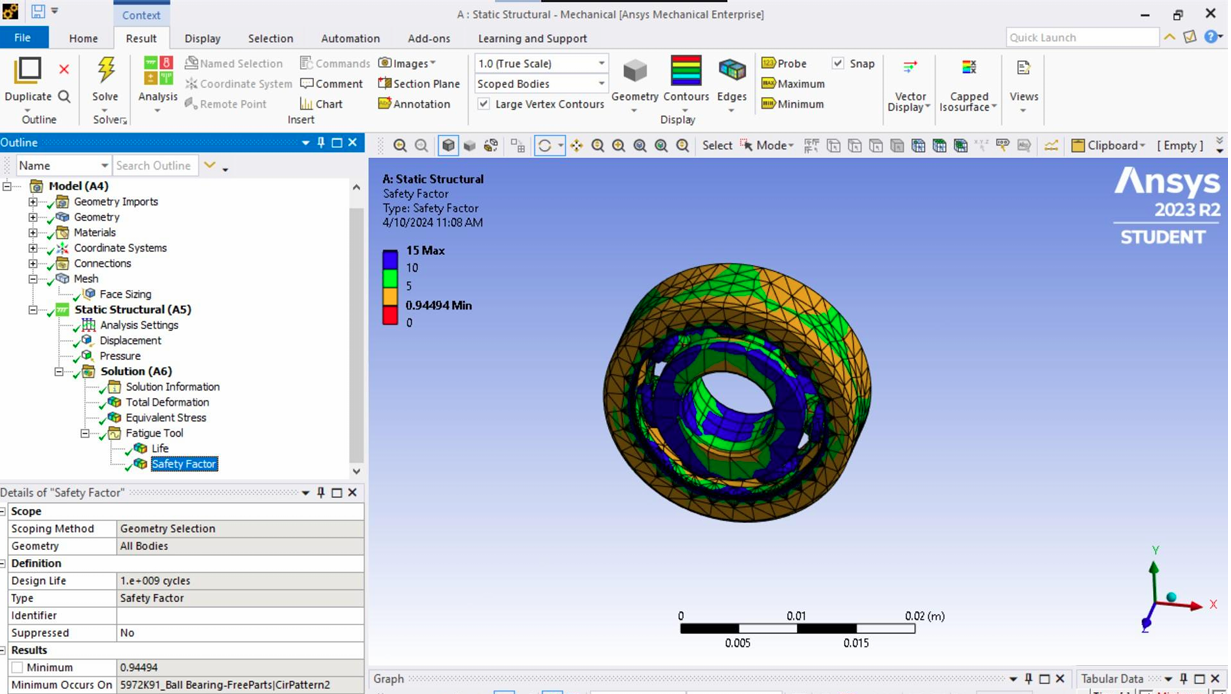Switch to the Display ribbon tab

pyautogui.click(x=203, y=38)
